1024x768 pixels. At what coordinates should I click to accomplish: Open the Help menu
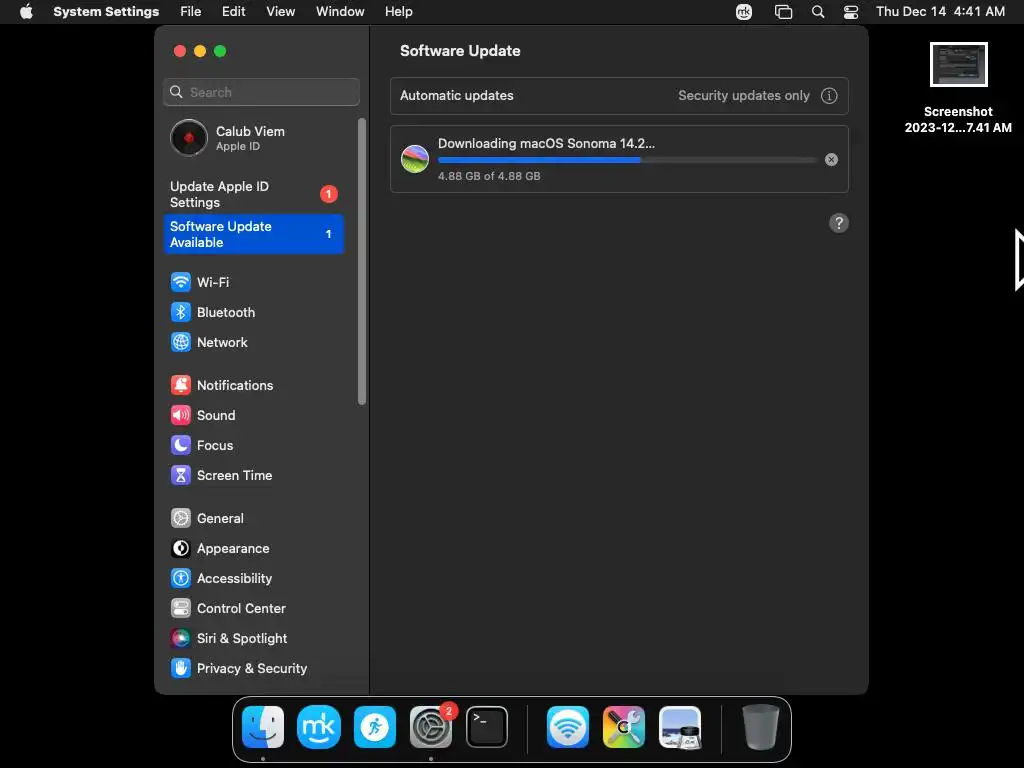[x=398, y=12]
